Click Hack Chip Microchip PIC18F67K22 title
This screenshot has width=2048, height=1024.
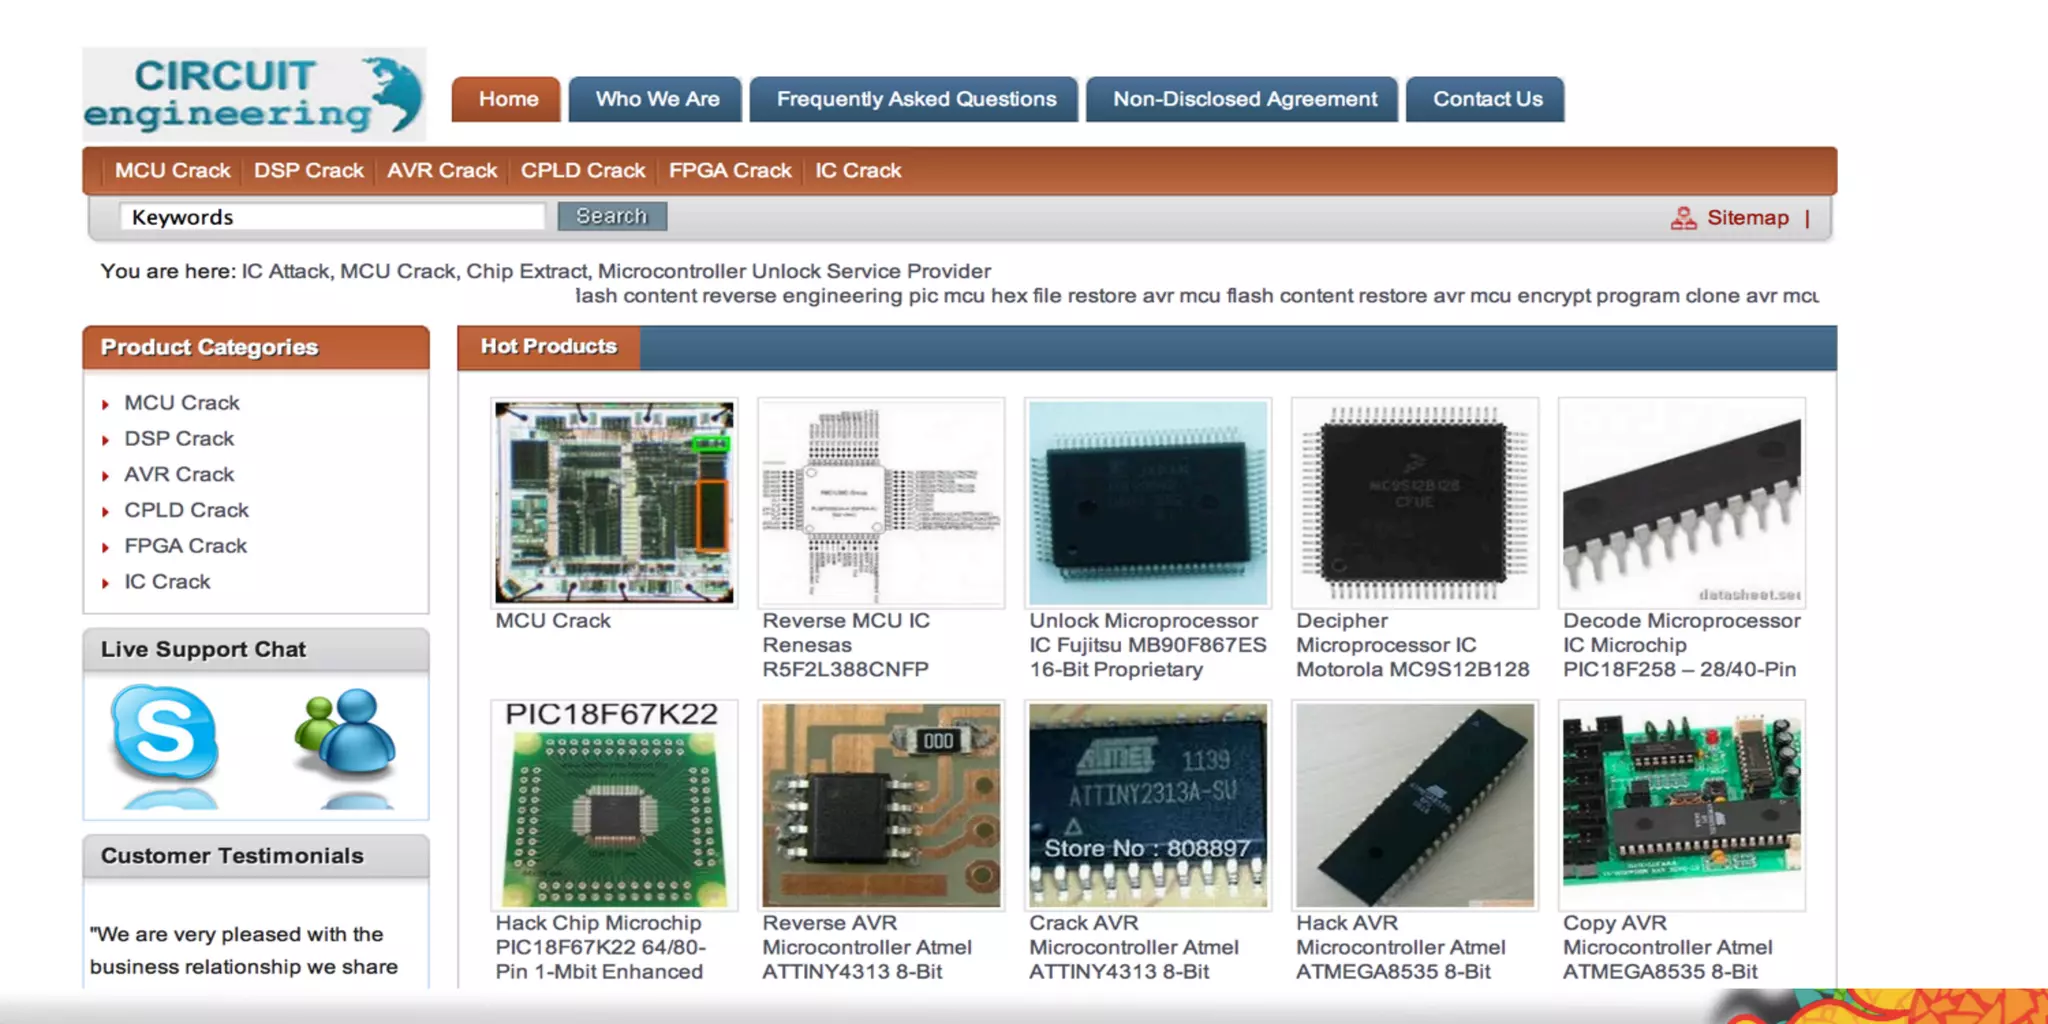click(600, 947)
